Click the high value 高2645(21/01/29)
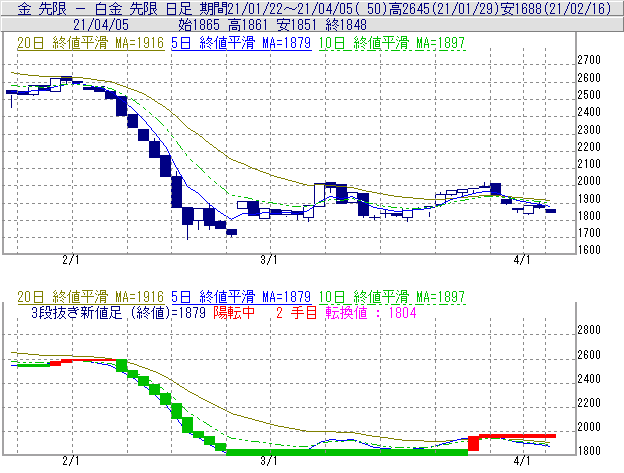624x473 pixels. click(x=444, y=8)
